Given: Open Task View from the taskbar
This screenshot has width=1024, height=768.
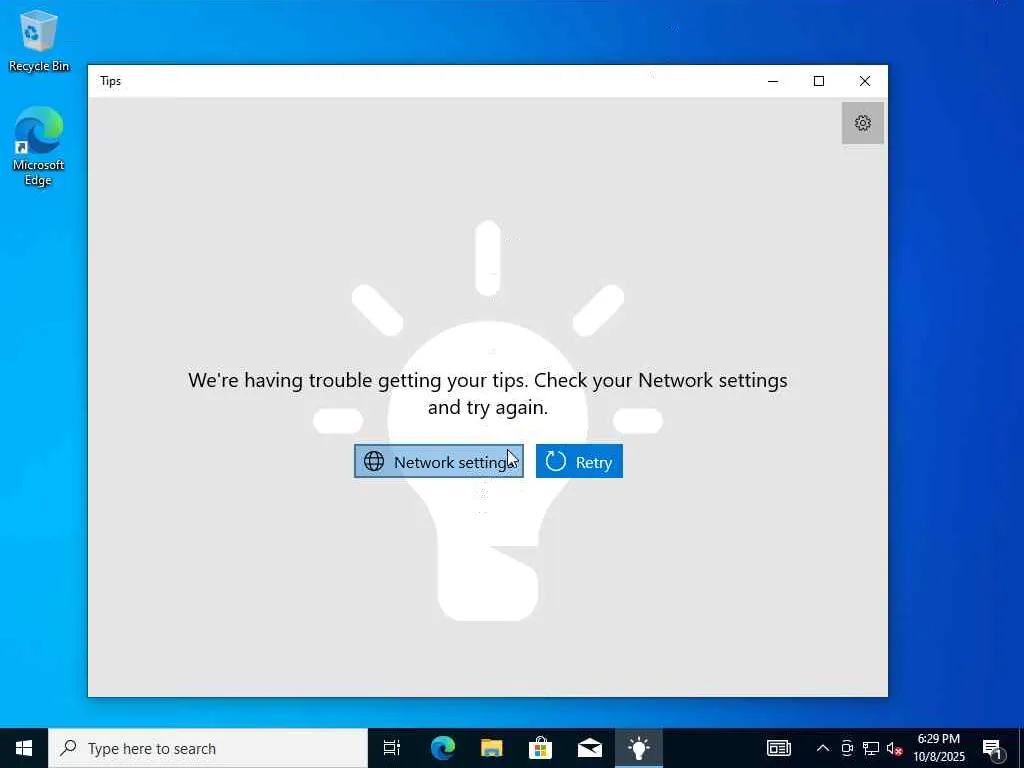Looking at the screenshot, I should (x=391, y=748).
